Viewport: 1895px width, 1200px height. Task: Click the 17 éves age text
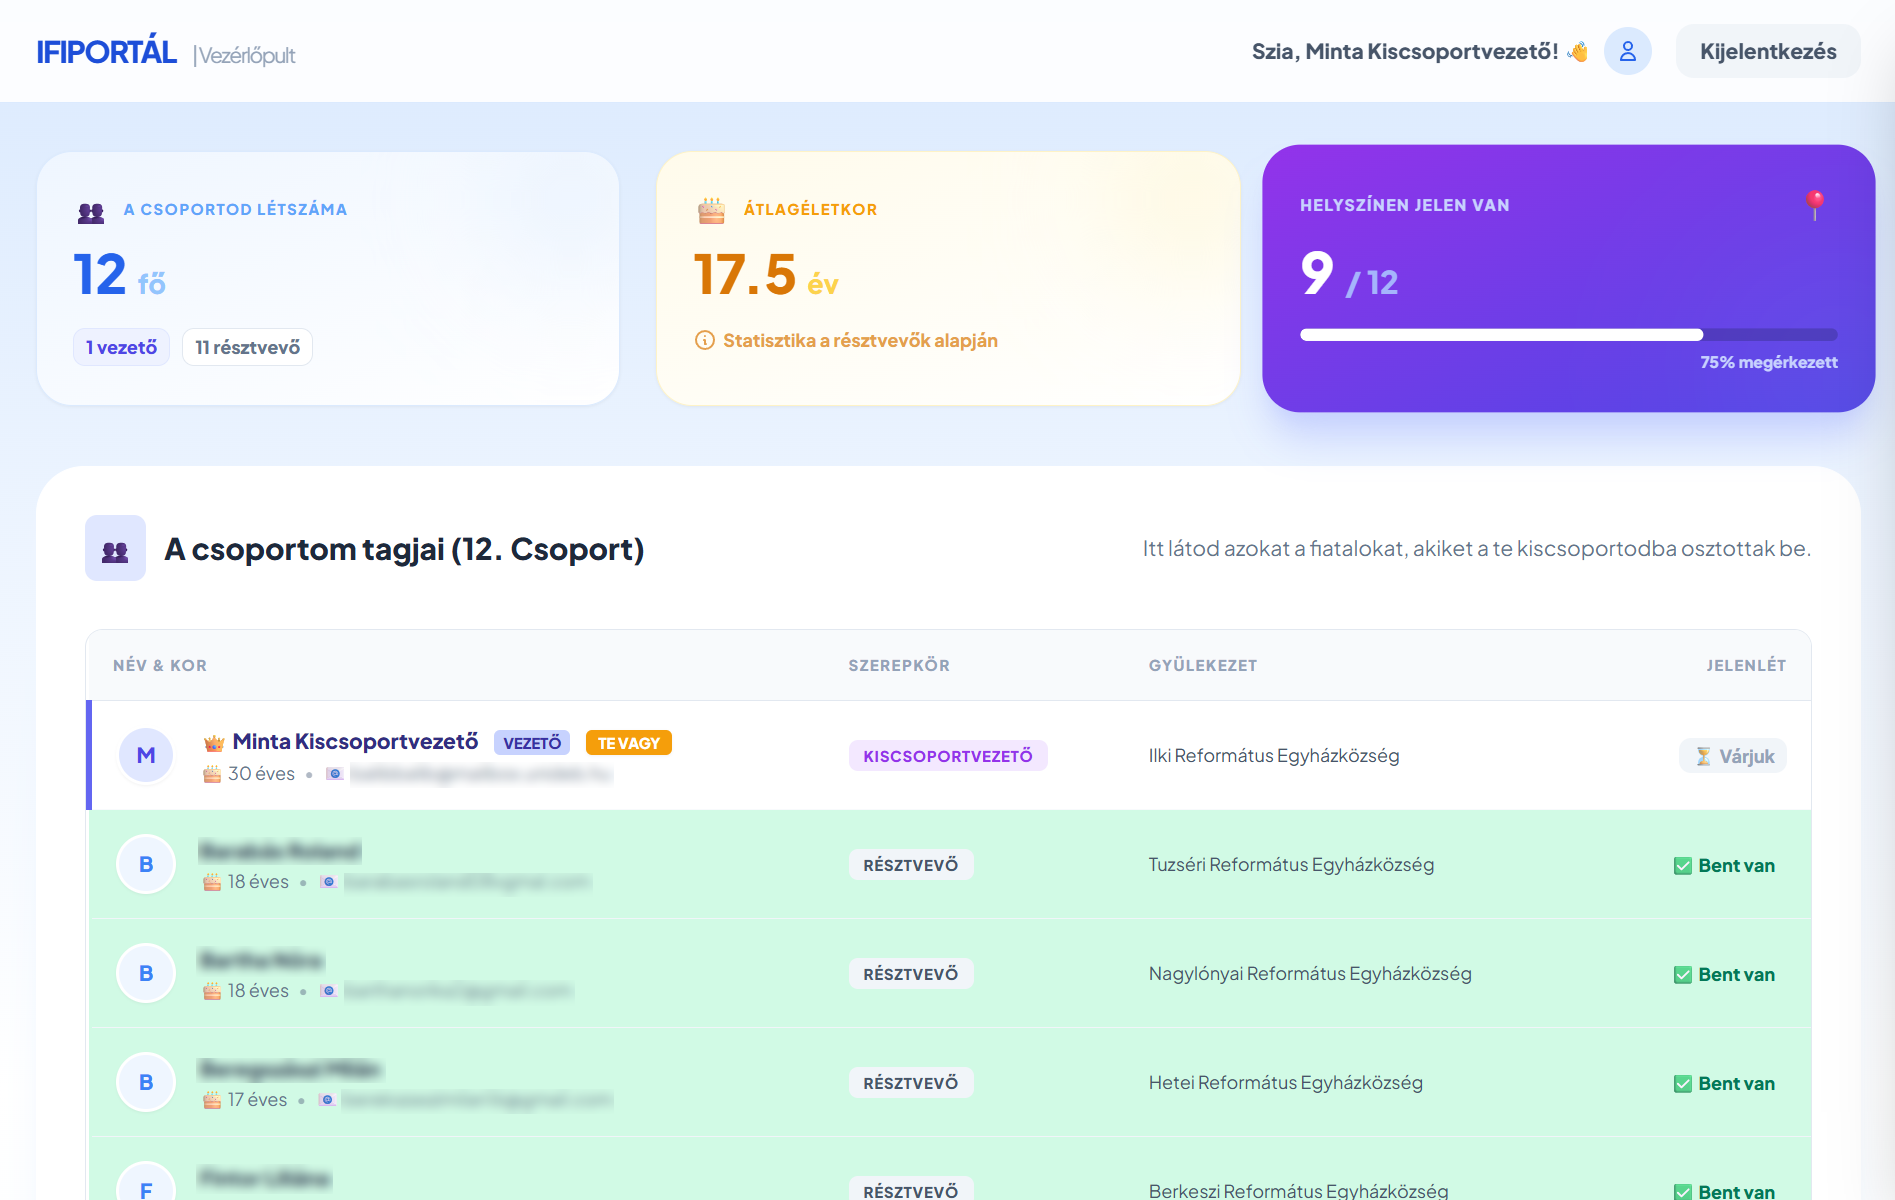coord(257,1100)
